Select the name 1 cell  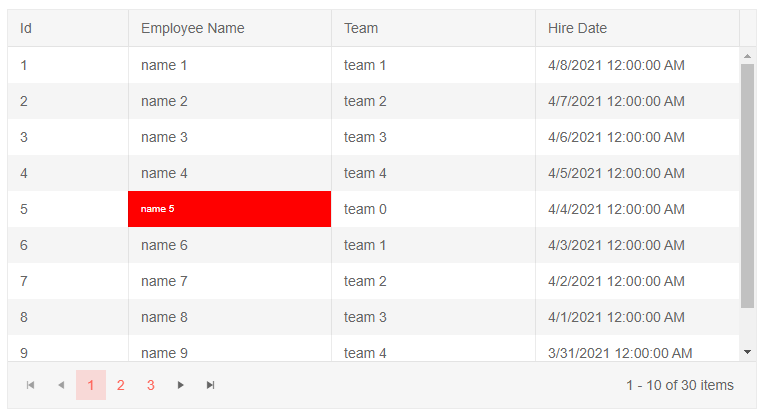[x=164, y=65]
